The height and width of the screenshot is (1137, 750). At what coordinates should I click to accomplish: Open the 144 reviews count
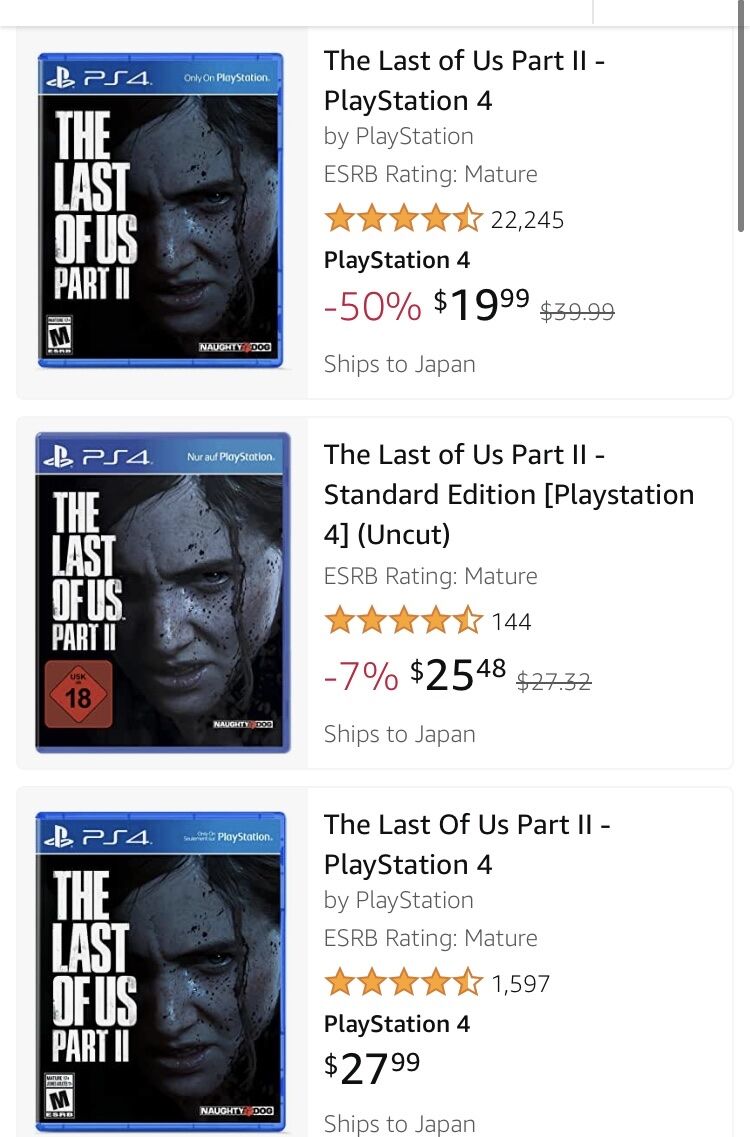pyautogui.click(x=511, y=621)
